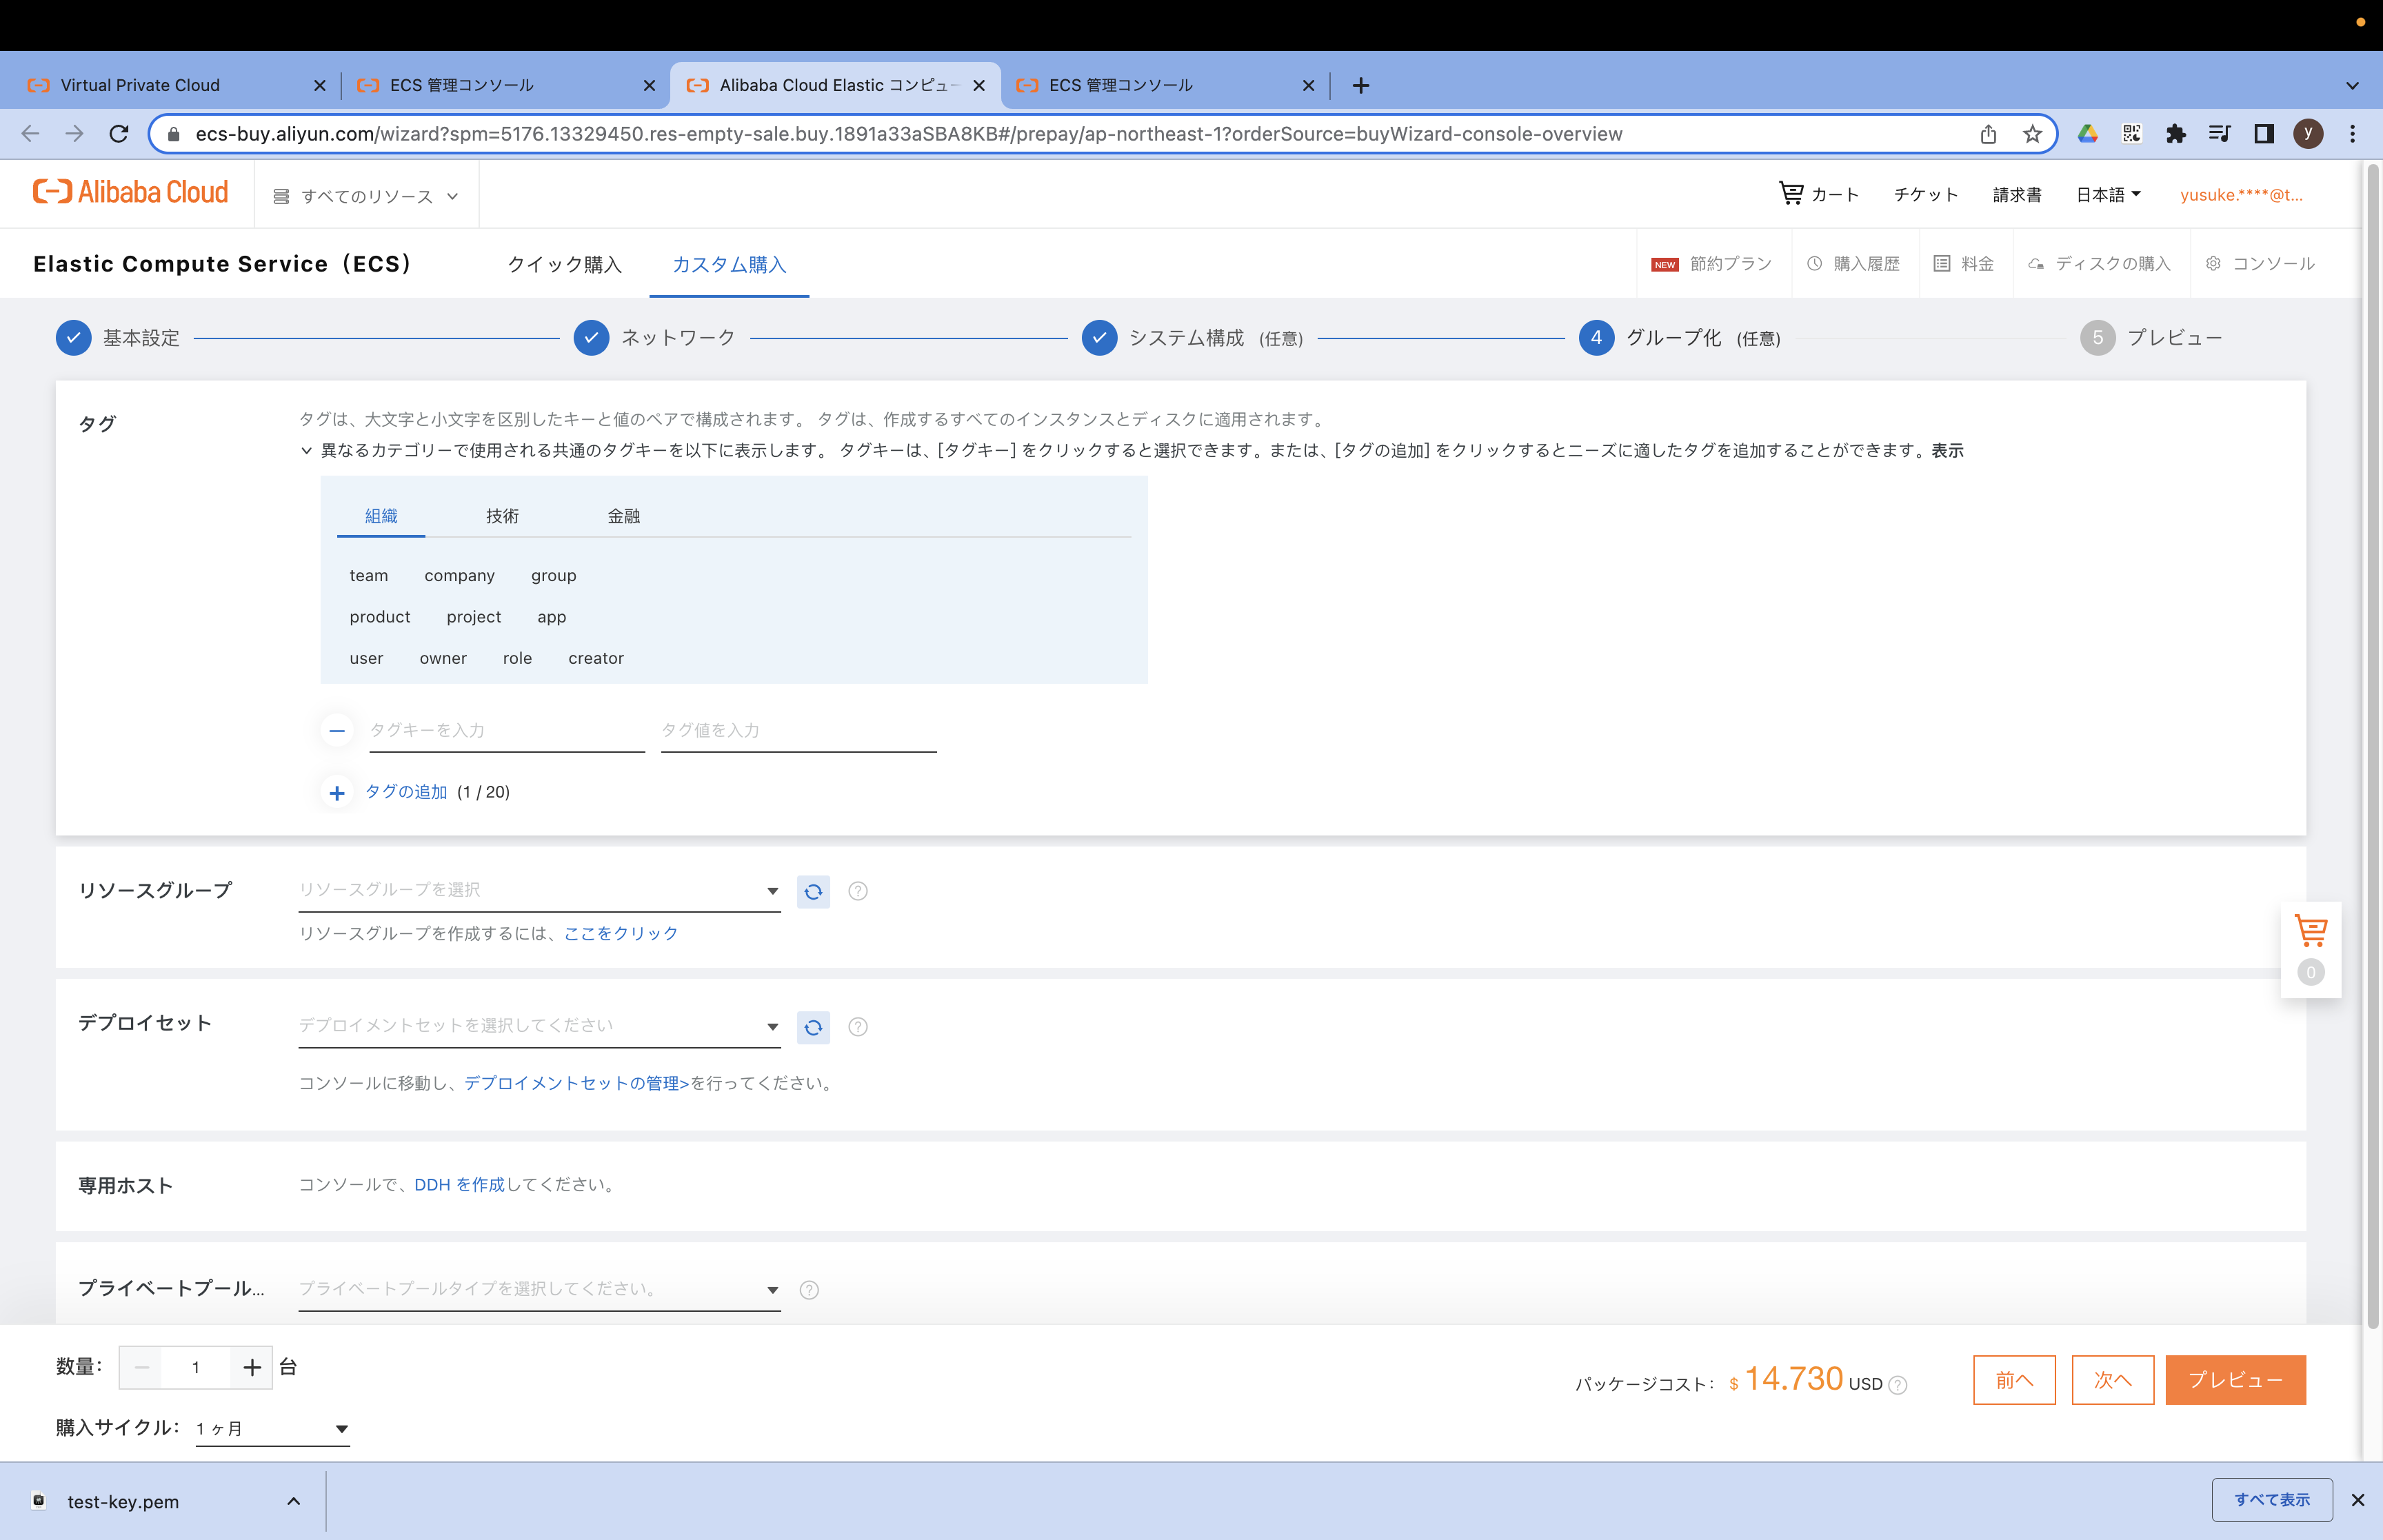This screenshot has width=2383, height=1540.
Task: Expand the purchase cycle dropdown
Action: [272, 1429]
